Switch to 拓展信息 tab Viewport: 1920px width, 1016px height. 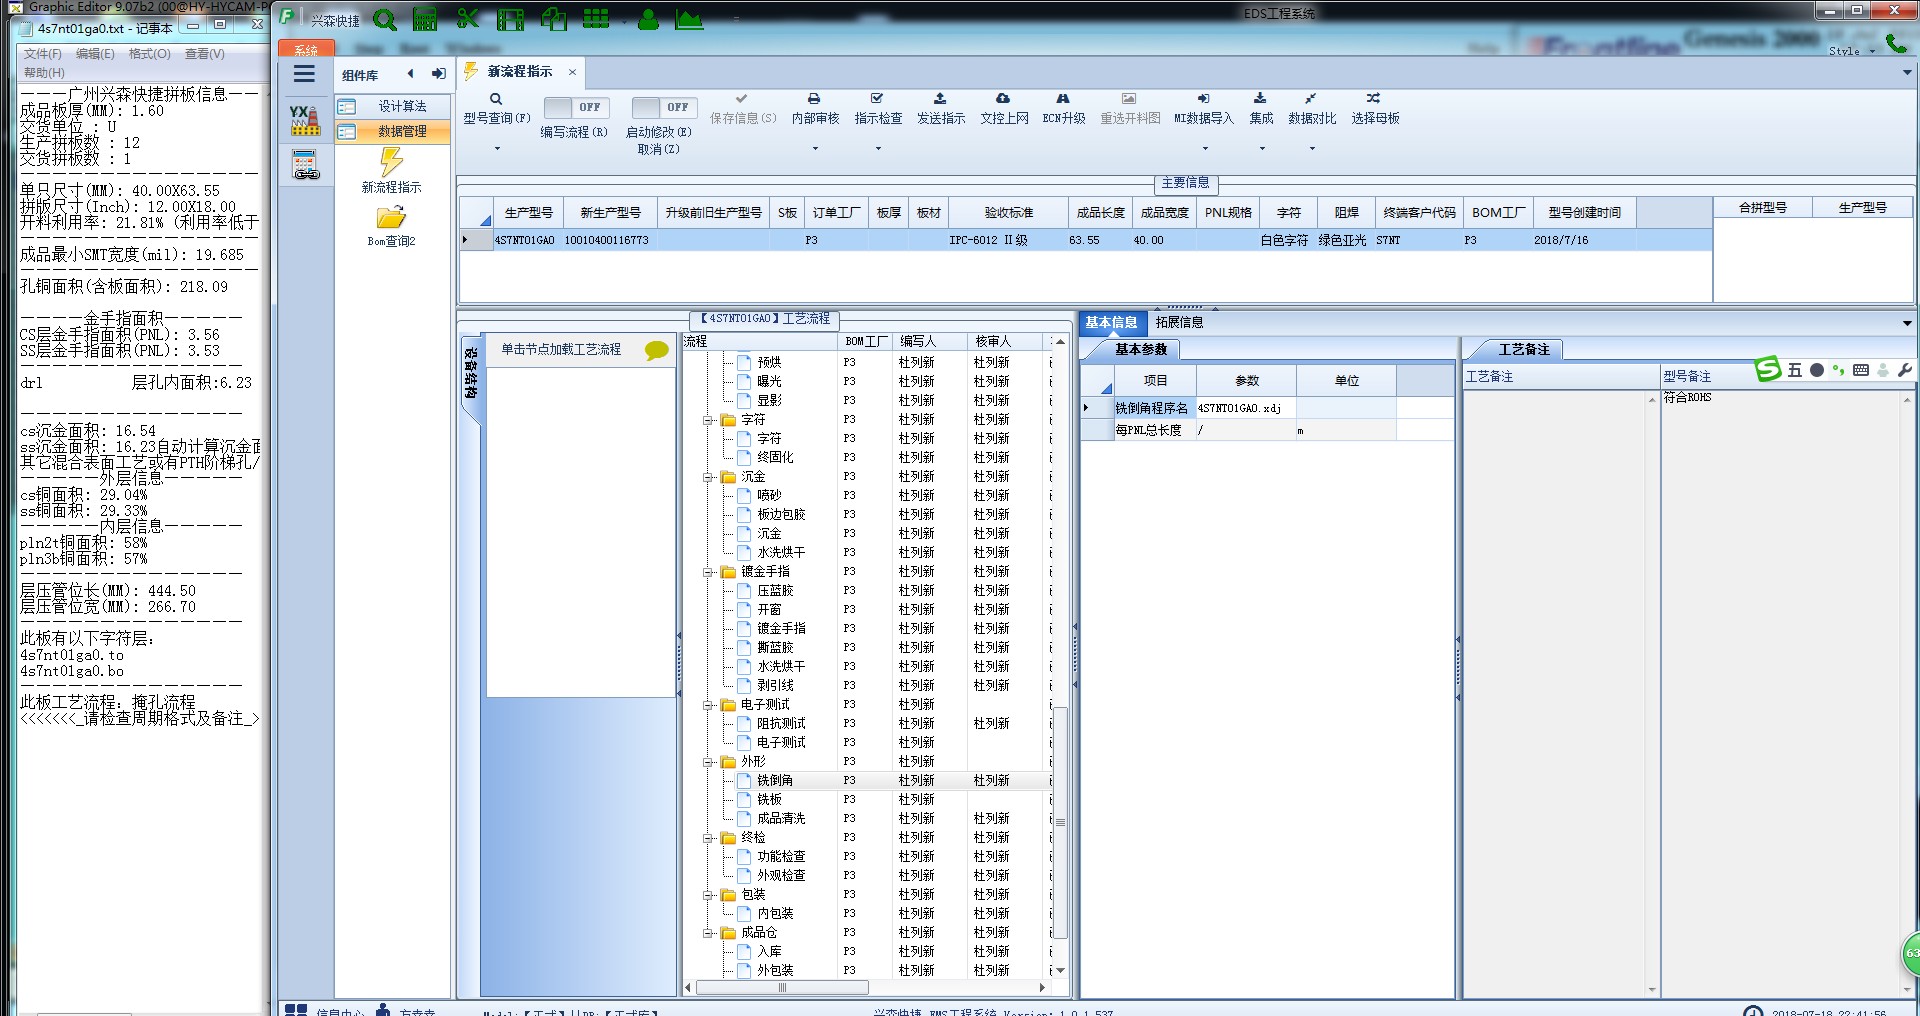[x=1179, y=322]
